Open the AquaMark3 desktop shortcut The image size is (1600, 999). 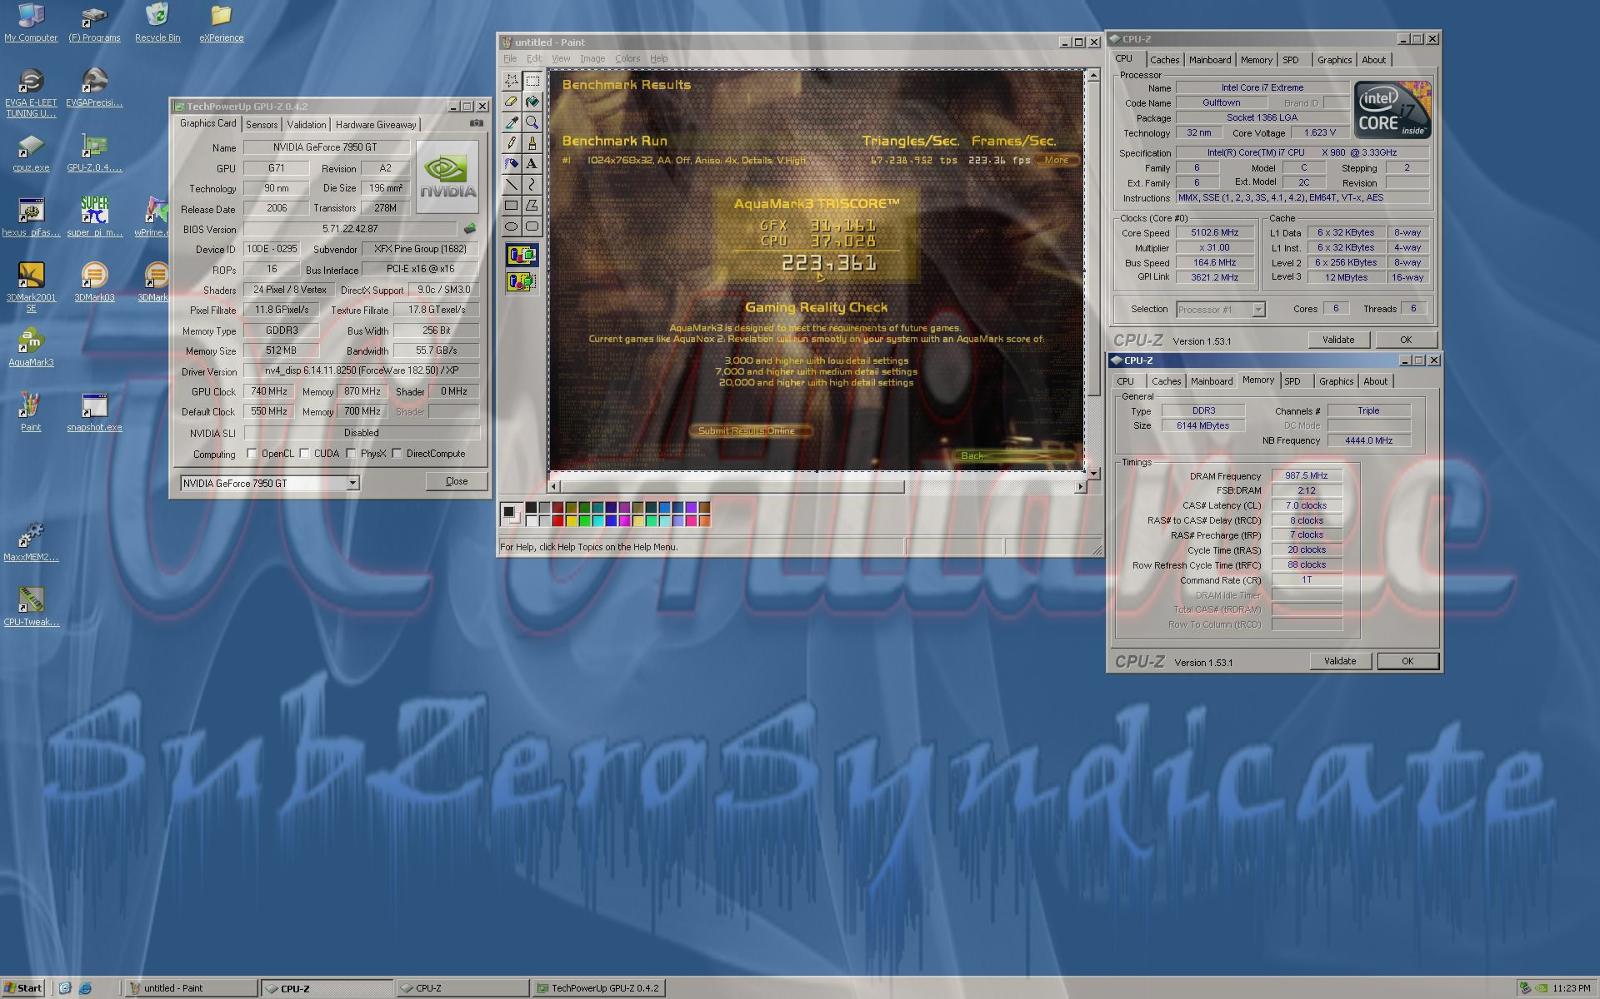[x=31, y=346]
